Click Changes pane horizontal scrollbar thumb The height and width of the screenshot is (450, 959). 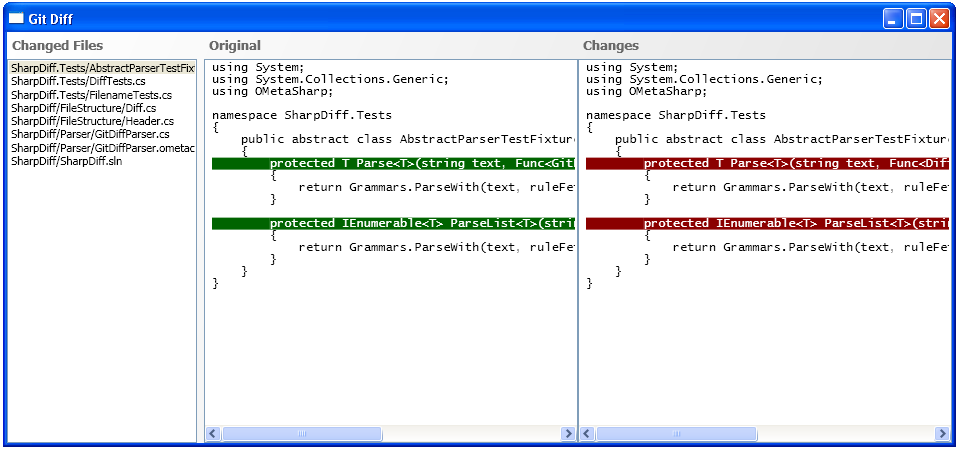[676, 434]
